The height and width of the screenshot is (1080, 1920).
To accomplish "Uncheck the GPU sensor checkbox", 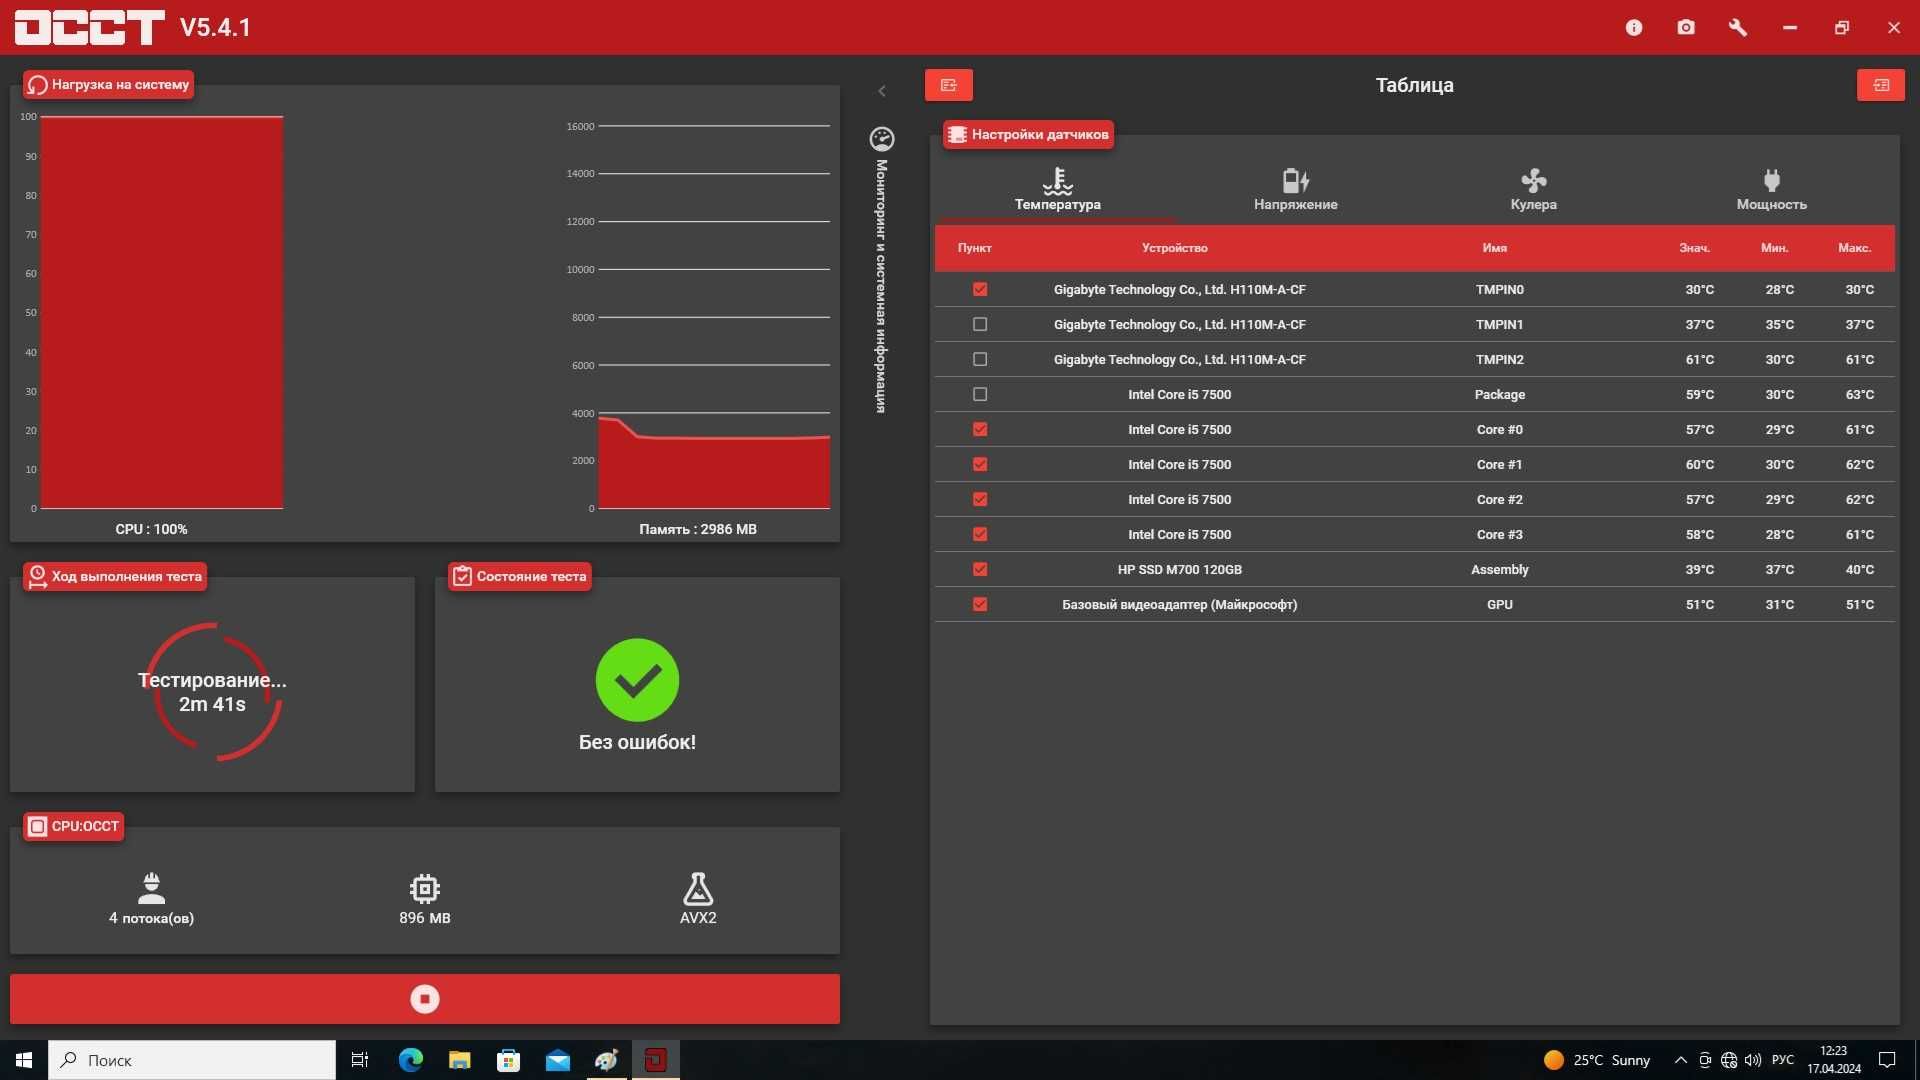I will point(980,604).
